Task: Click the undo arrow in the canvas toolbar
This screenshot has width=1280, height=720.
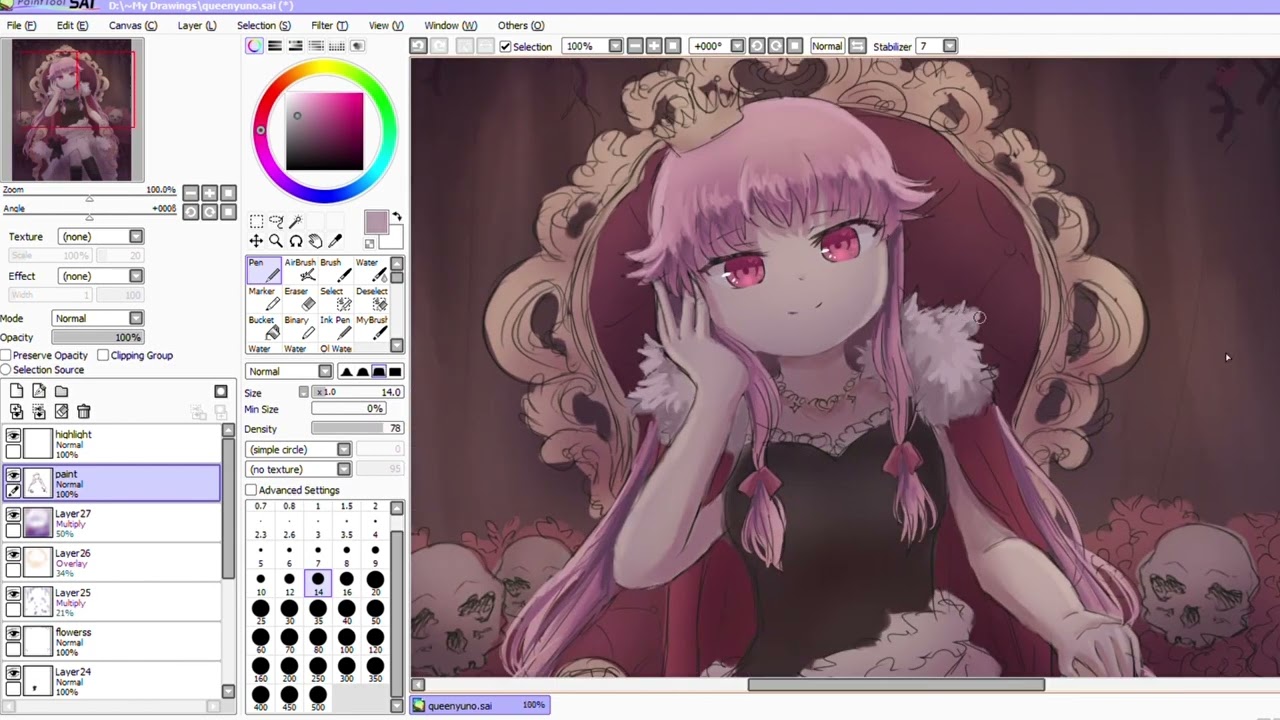Action: point(419,46)
